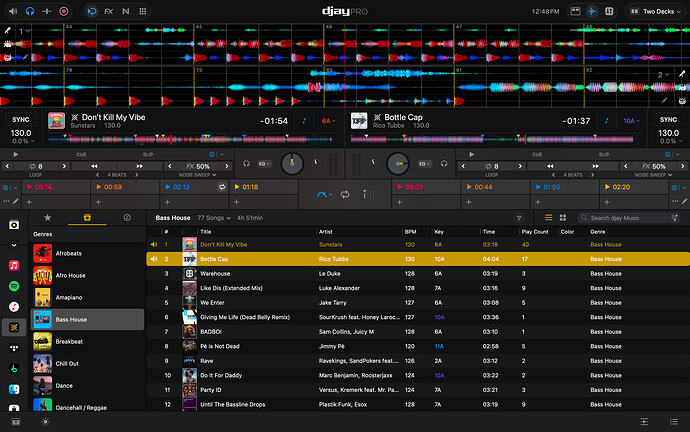Expand the 77 Songs dropdown
690x432 pixels.
tap(214, 218)
